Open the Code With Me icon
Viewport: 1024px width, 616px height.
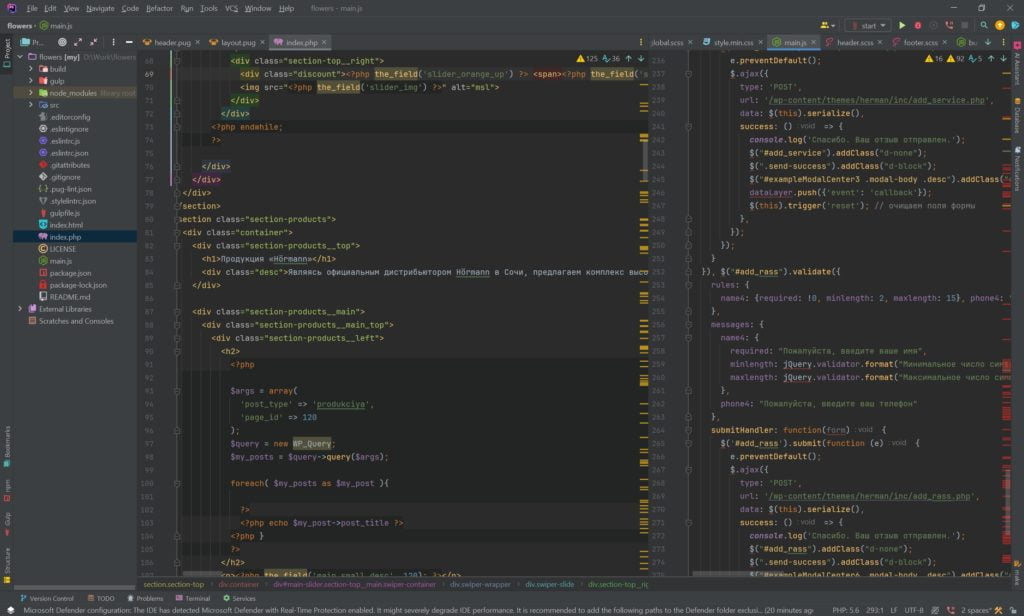tap(827, 25)
